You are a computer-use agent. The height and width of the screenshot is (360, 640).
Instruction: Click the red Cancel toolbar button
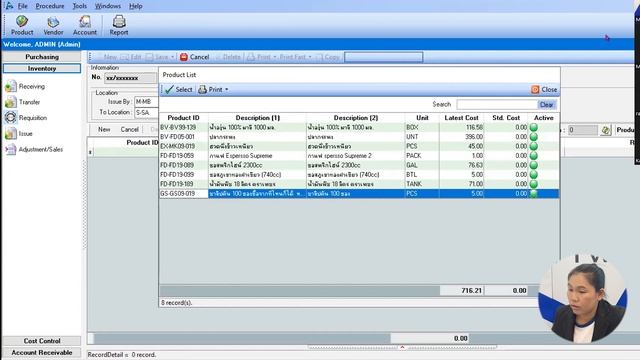click(194, 57)
